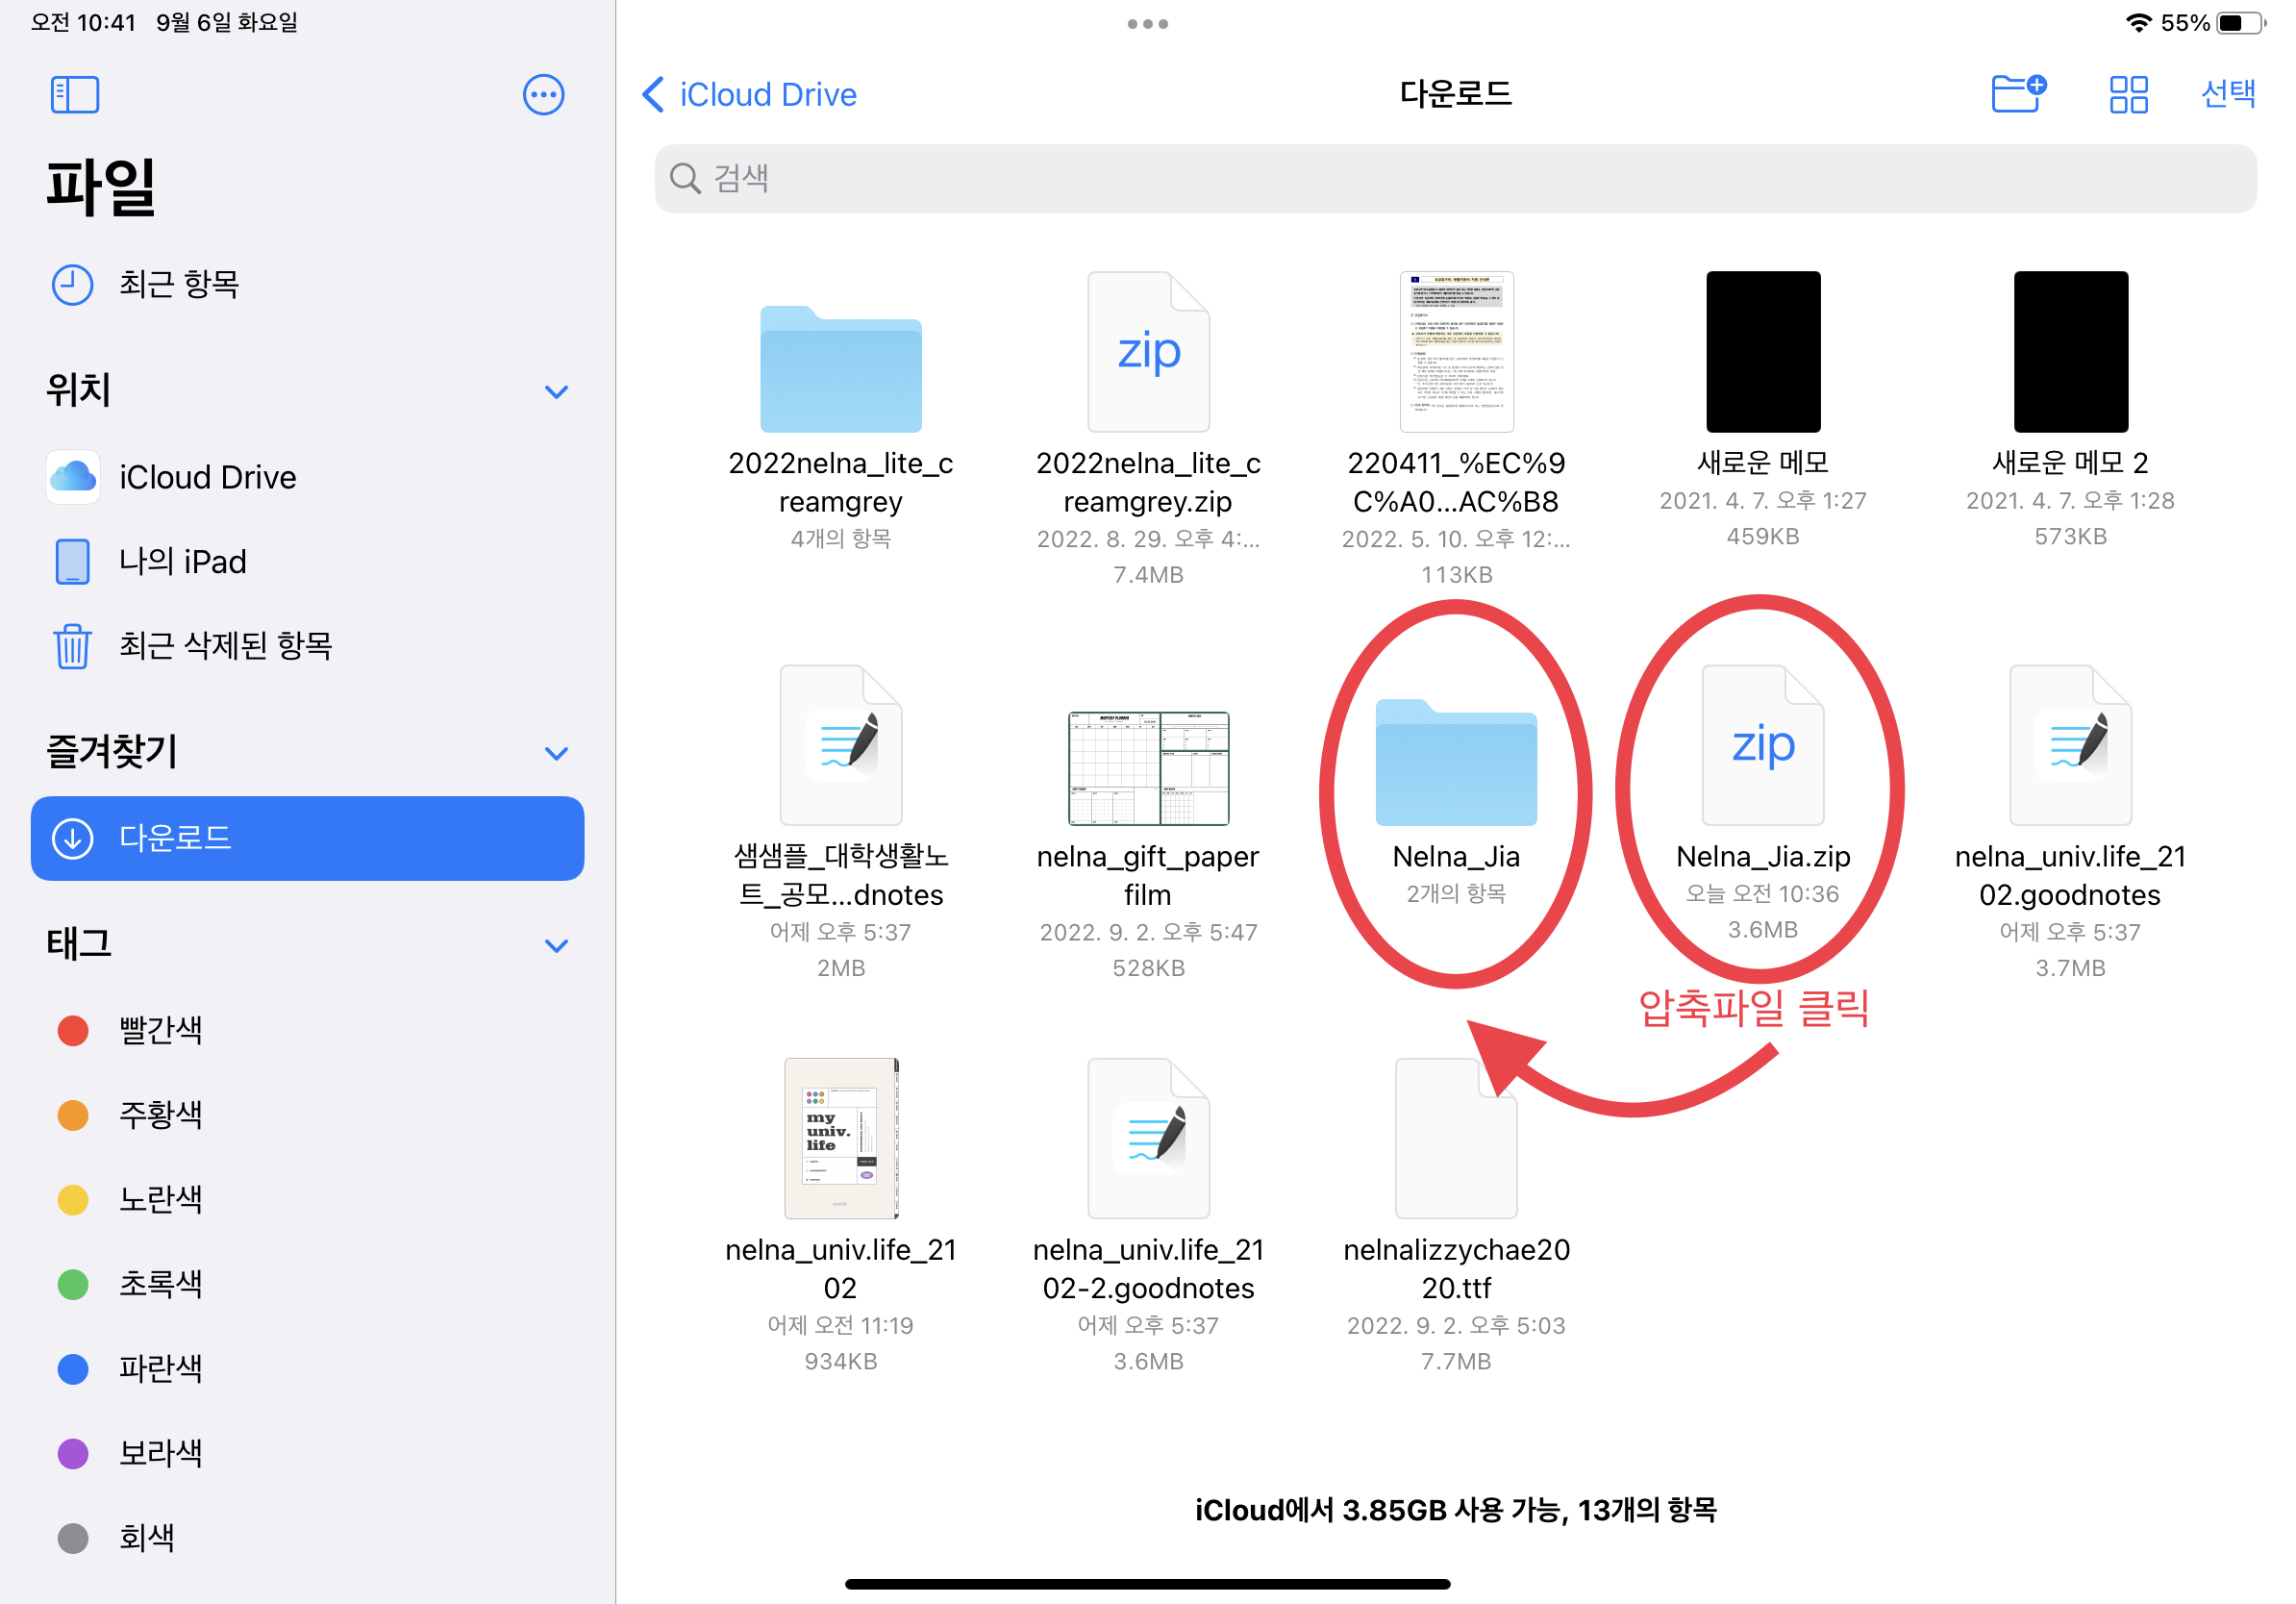
Task: Collapse the 위치 section chevron
Action: [x=556, y=391]
